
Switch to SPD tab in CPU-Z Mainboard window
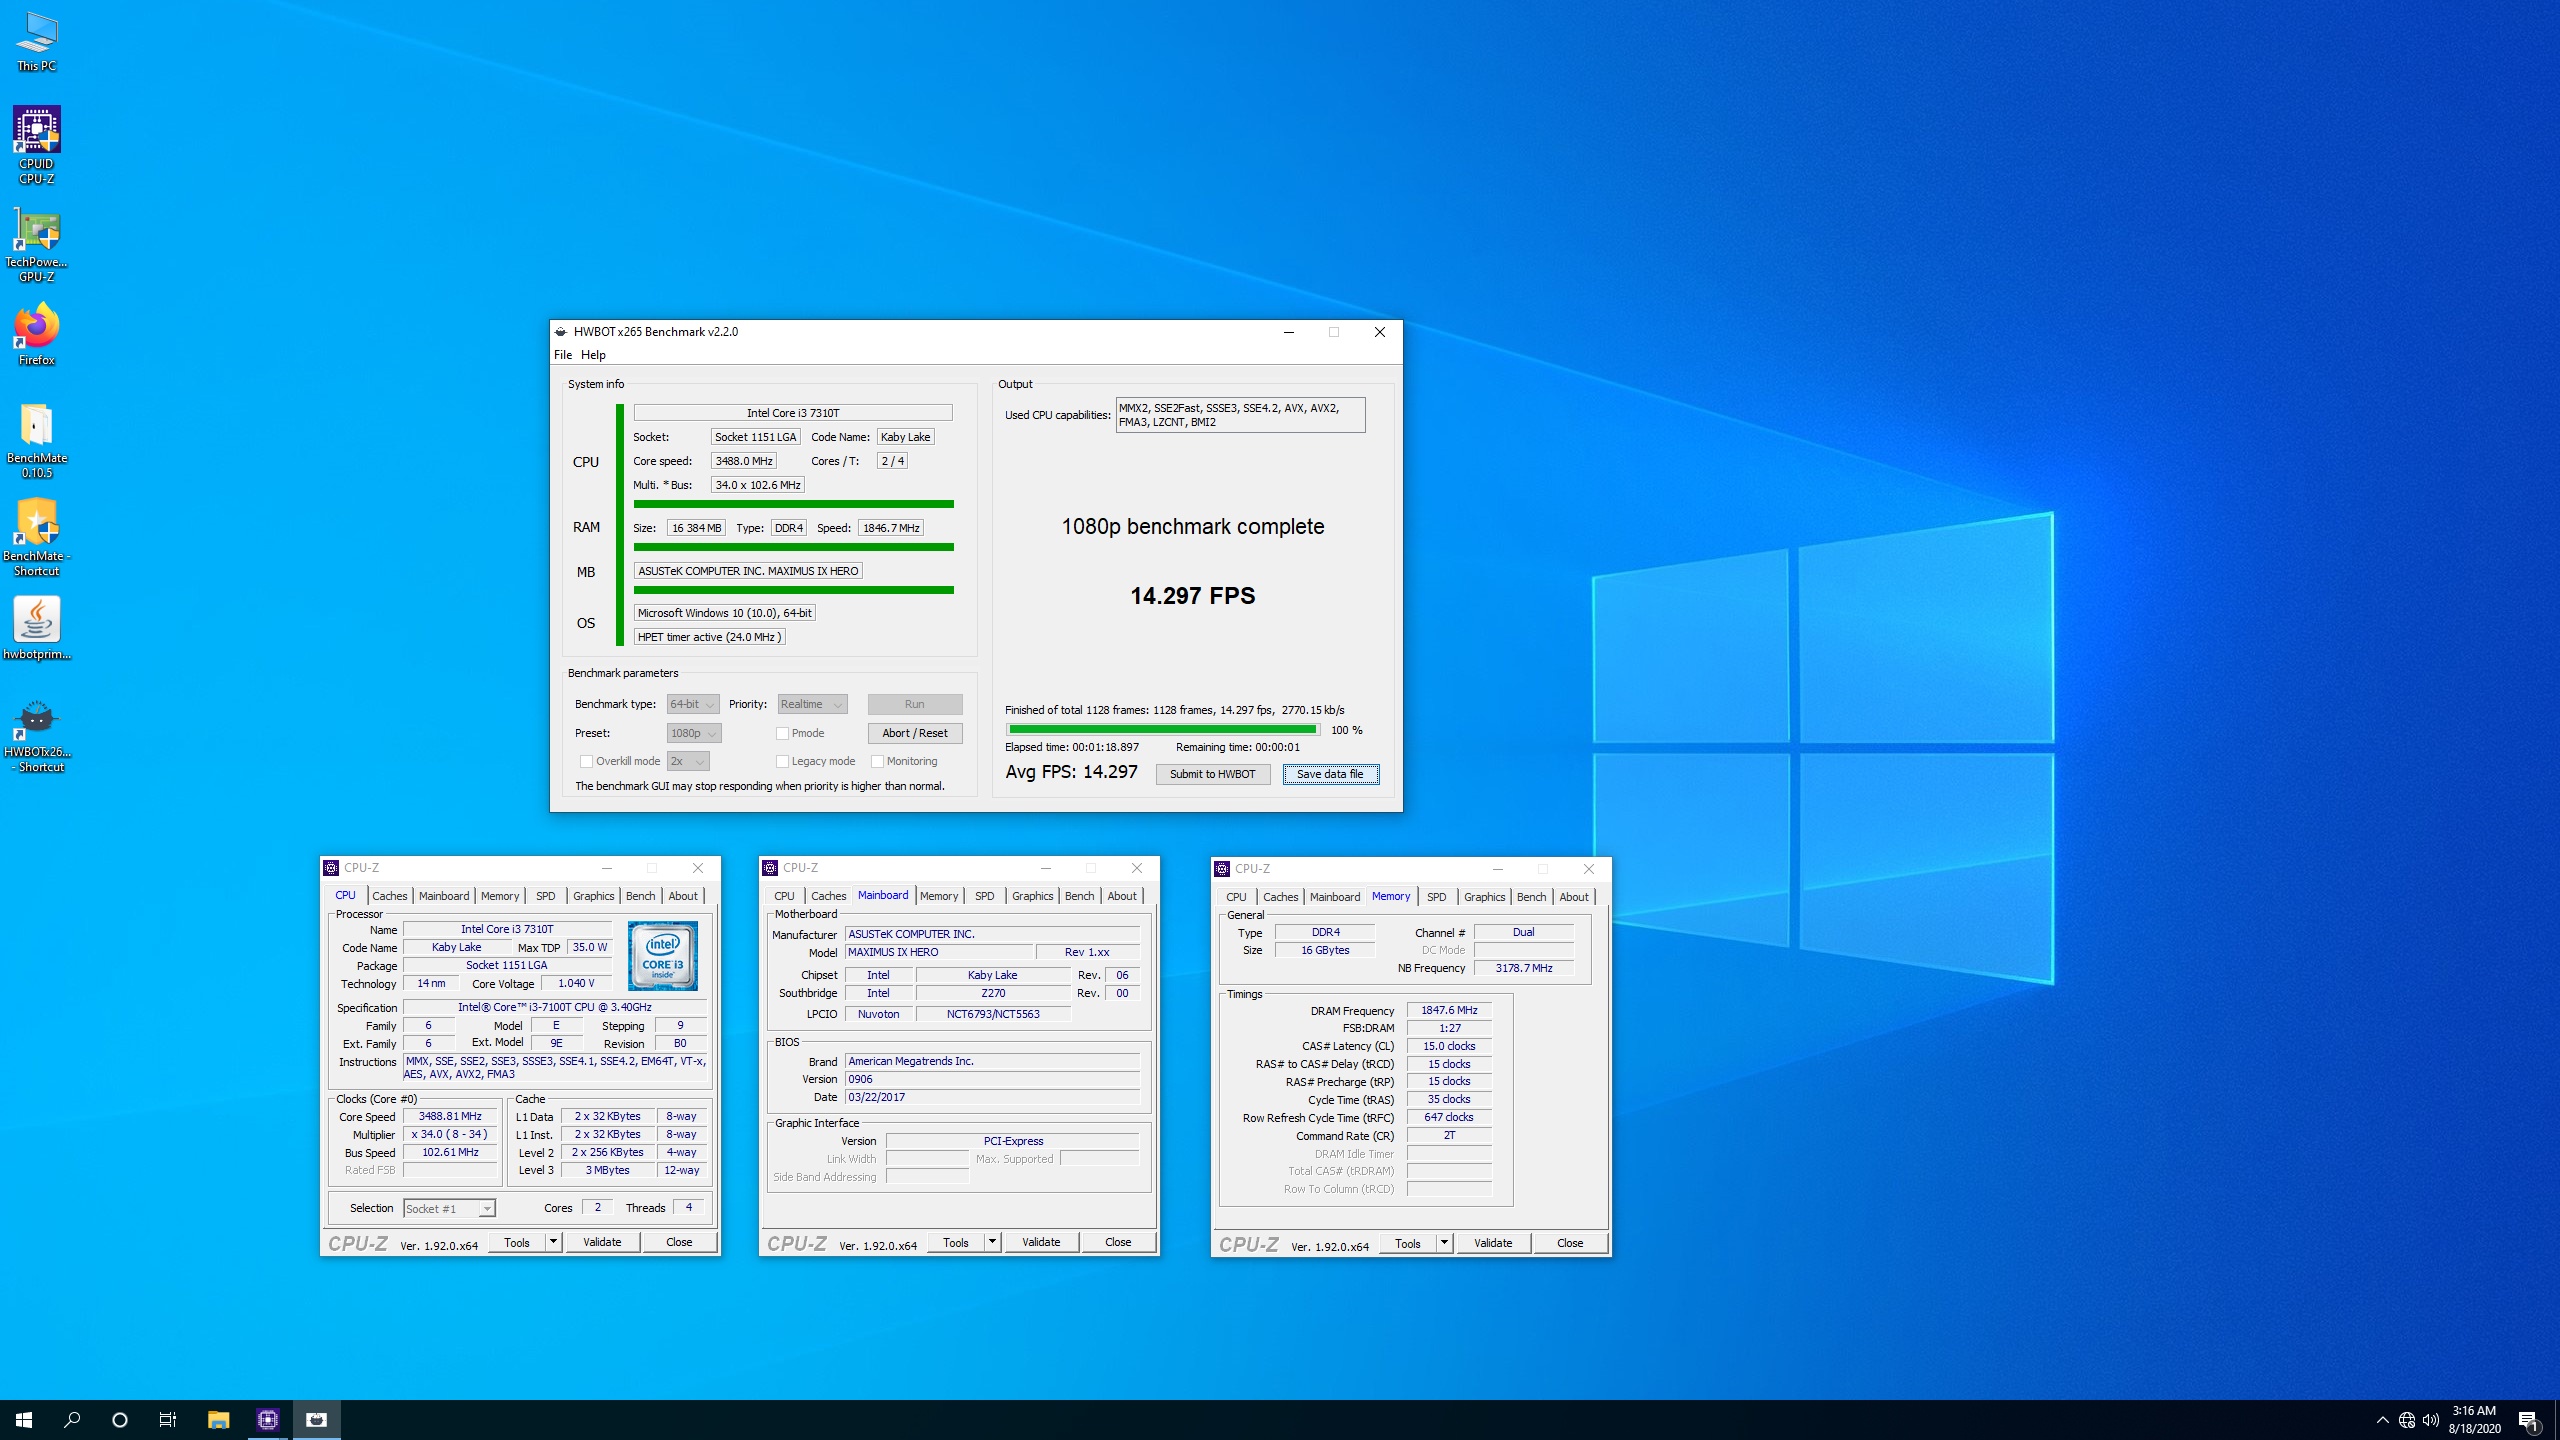click(x=985, y=896)
